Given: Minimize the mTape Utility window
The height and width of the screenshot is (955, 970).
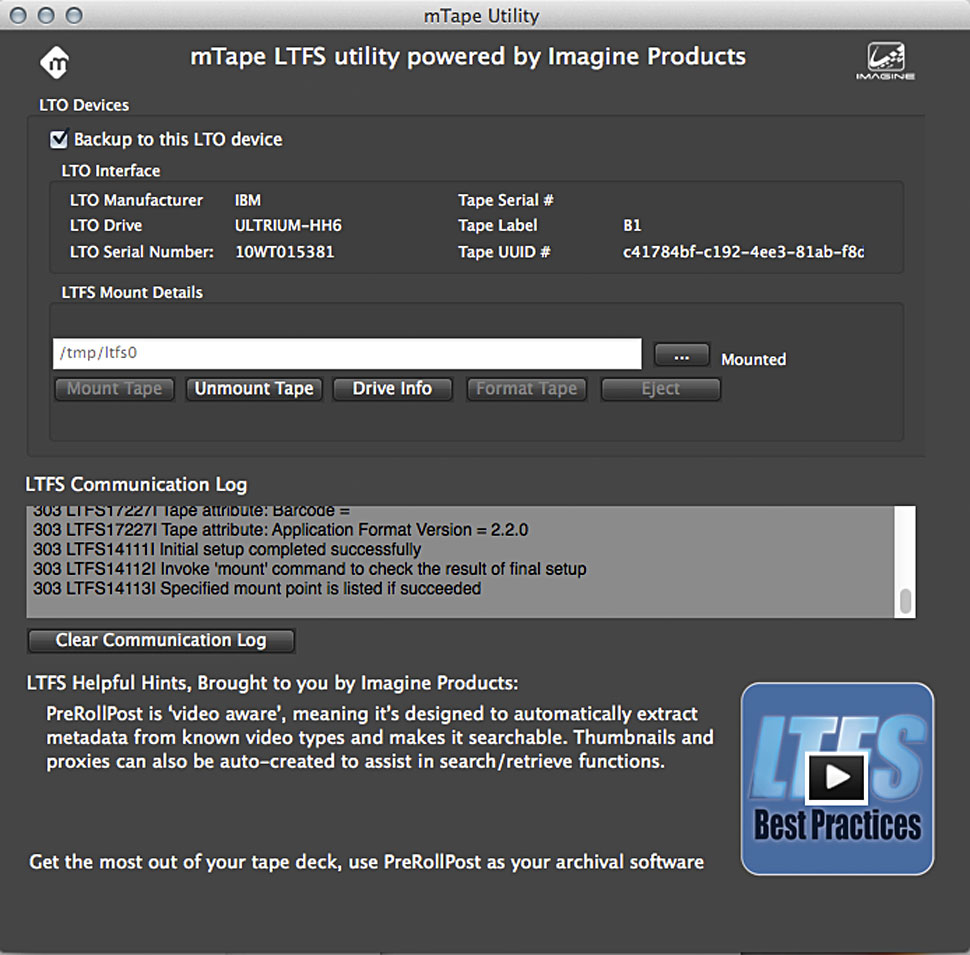Looking at the screenshot, I should click(x=46, y=15).
